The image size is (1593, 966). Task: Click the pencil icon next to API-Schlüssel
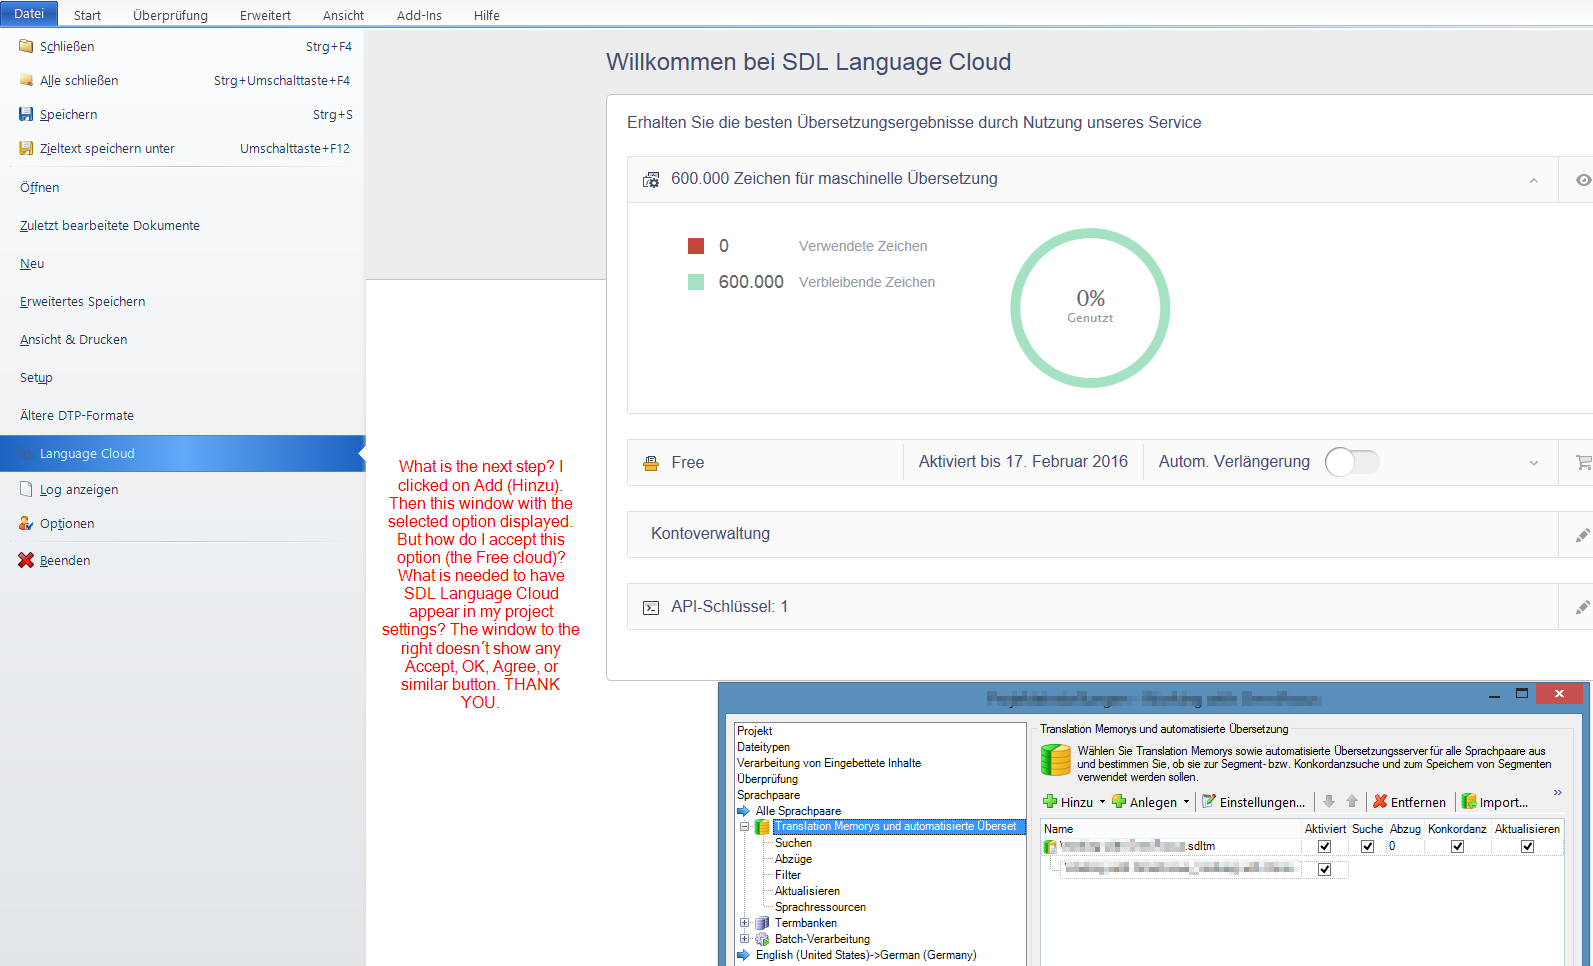click(x=1582, y=607)
